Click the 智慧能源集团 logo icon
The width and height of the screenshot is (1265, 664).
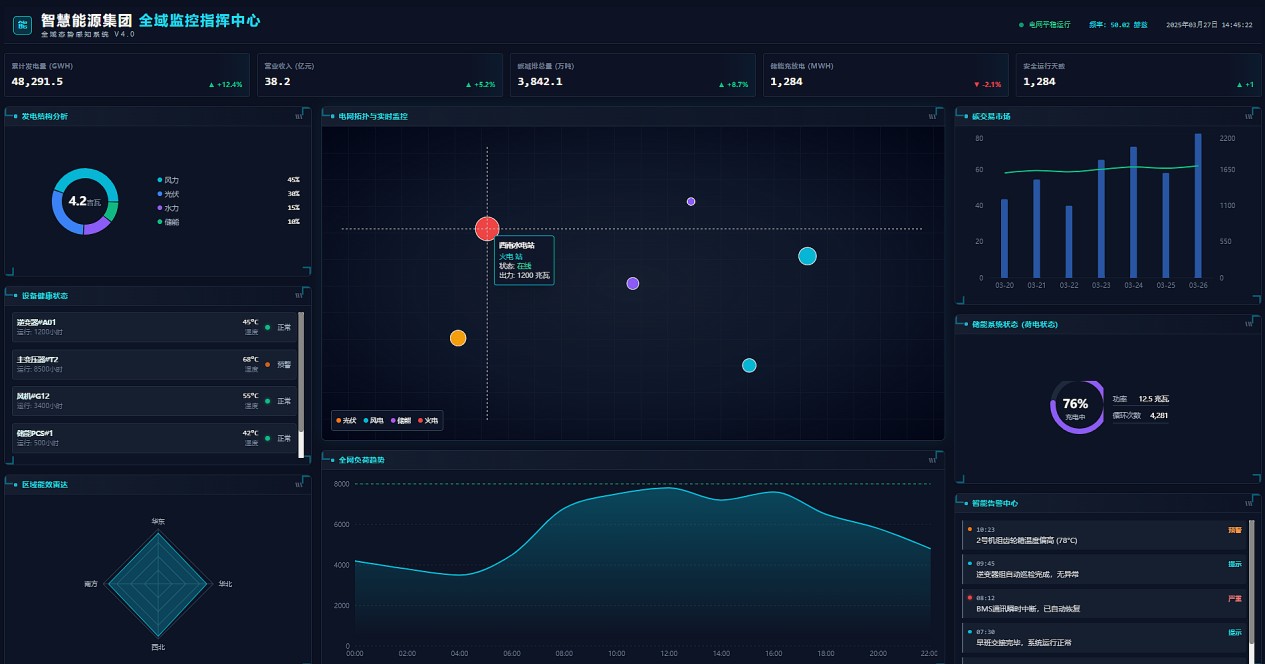(x=21, y=24)
